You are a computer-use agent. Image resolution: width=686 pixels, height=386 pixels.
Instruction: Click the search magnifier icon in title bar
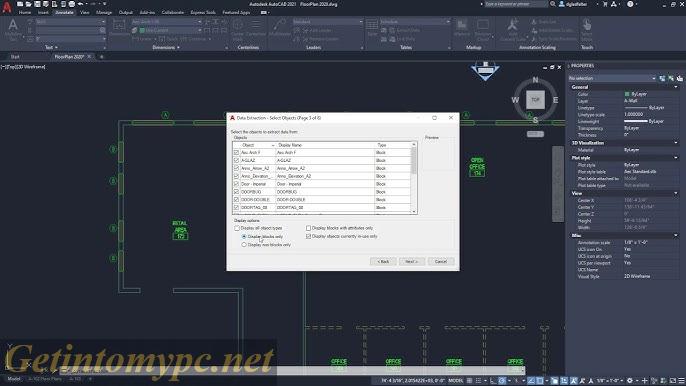553,4
